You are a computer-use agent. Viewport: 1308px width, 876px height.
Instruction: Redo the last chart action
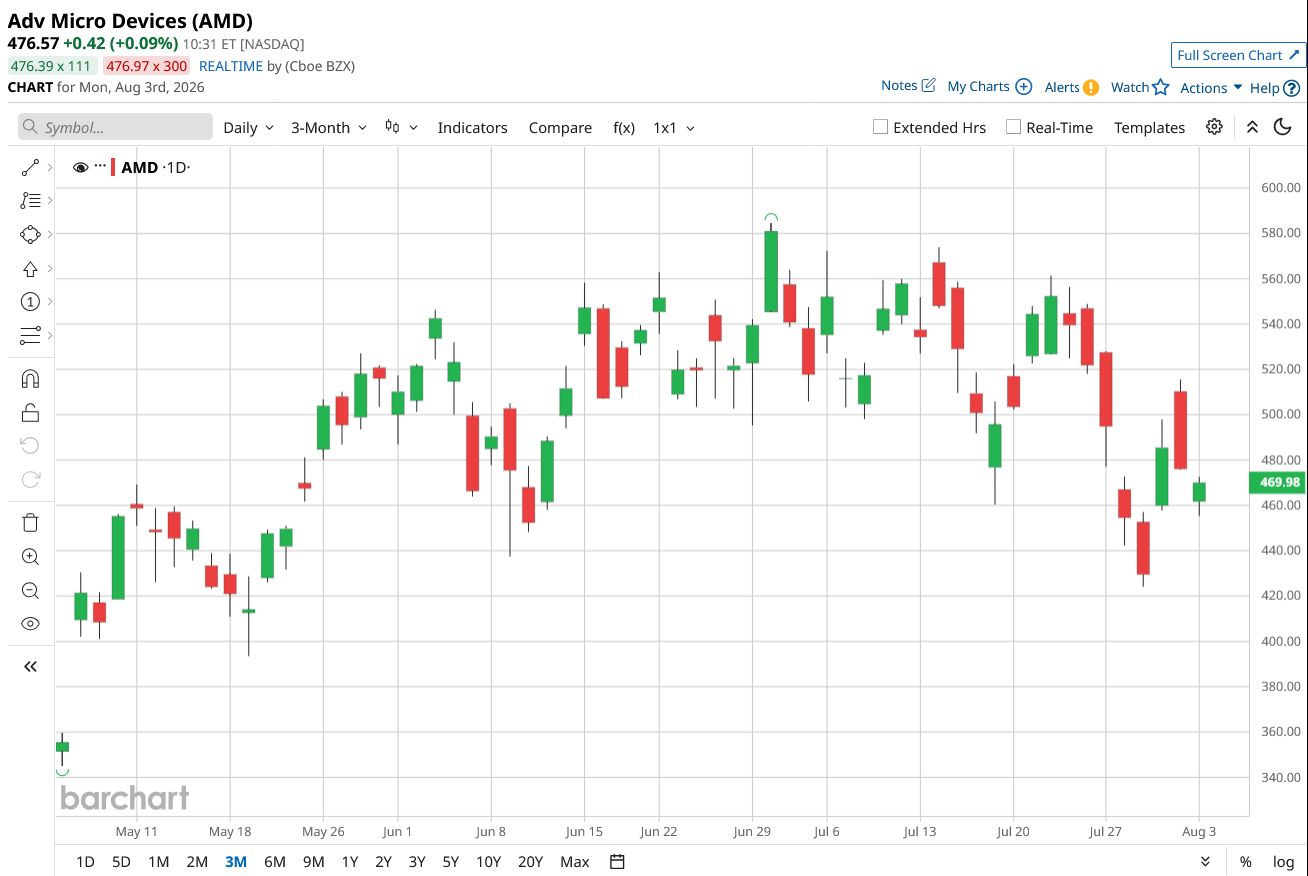coord(30,479)
